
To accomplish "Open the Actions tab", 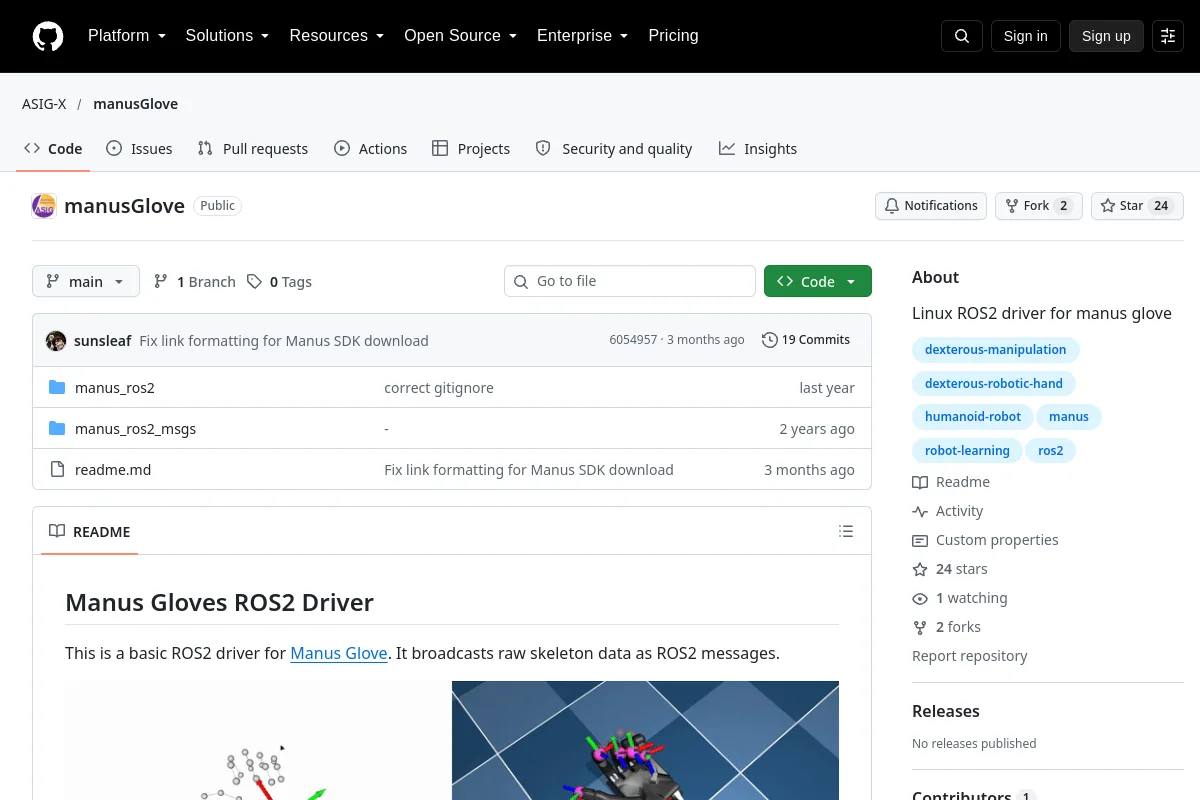I will (x=371, y=149).
